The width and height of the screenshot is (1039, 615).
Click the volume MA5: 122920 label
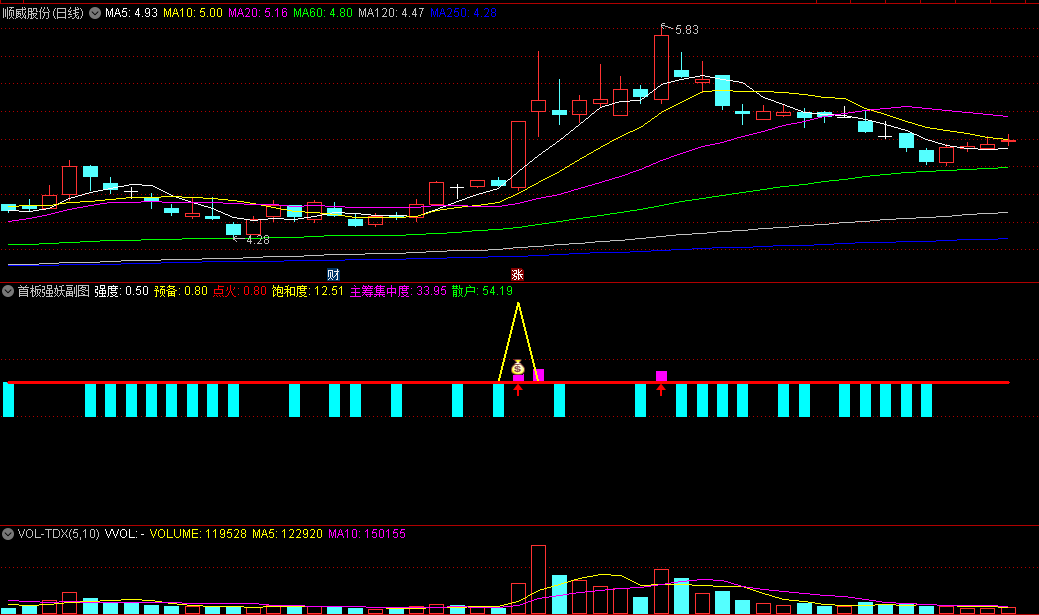tap(287, 533)
